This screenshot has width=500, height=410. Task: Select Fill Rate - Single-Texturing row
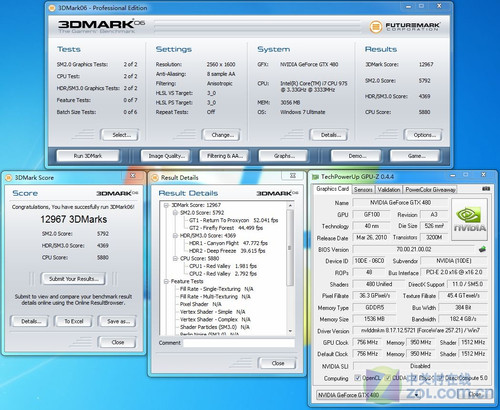click(216, 289)
